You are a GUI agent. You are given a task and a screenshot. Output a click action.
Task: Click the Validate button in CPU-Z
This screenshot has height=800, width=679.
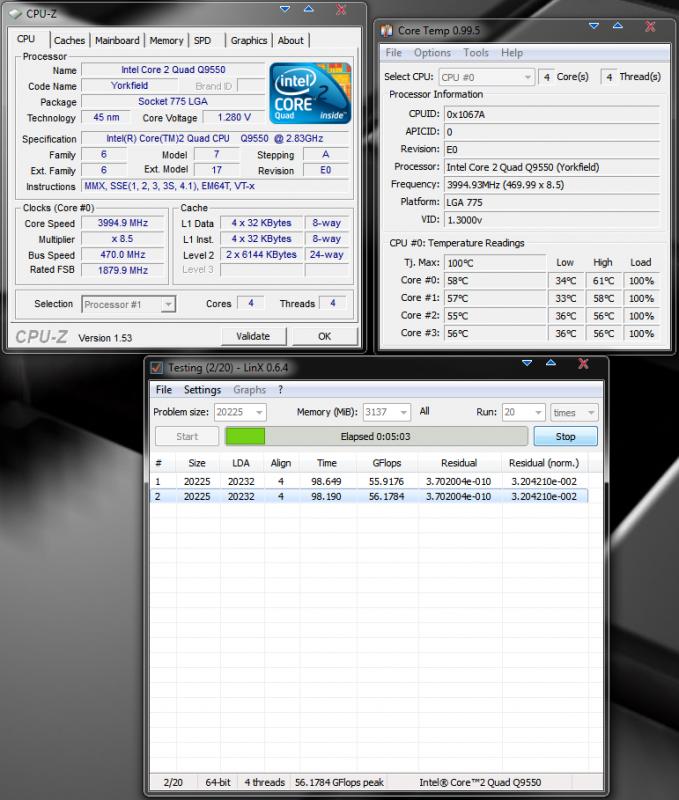coord(253,336)
